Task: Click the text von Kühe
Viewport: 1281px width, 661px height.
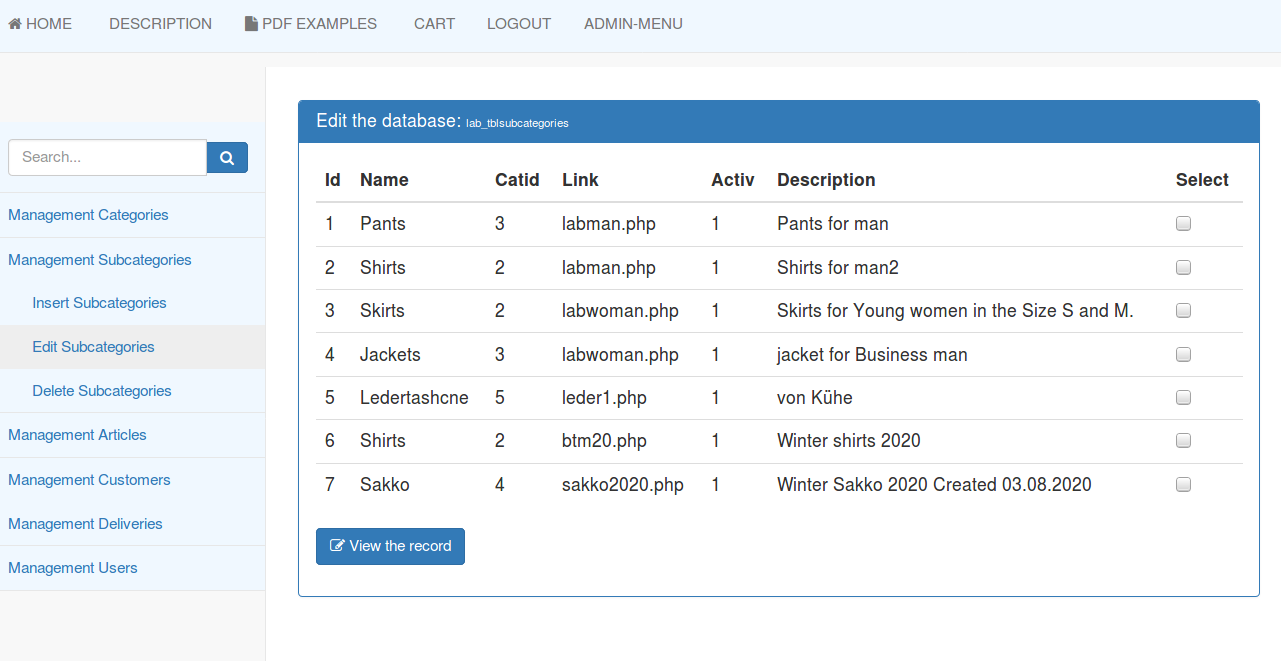Action: [815, 398]
